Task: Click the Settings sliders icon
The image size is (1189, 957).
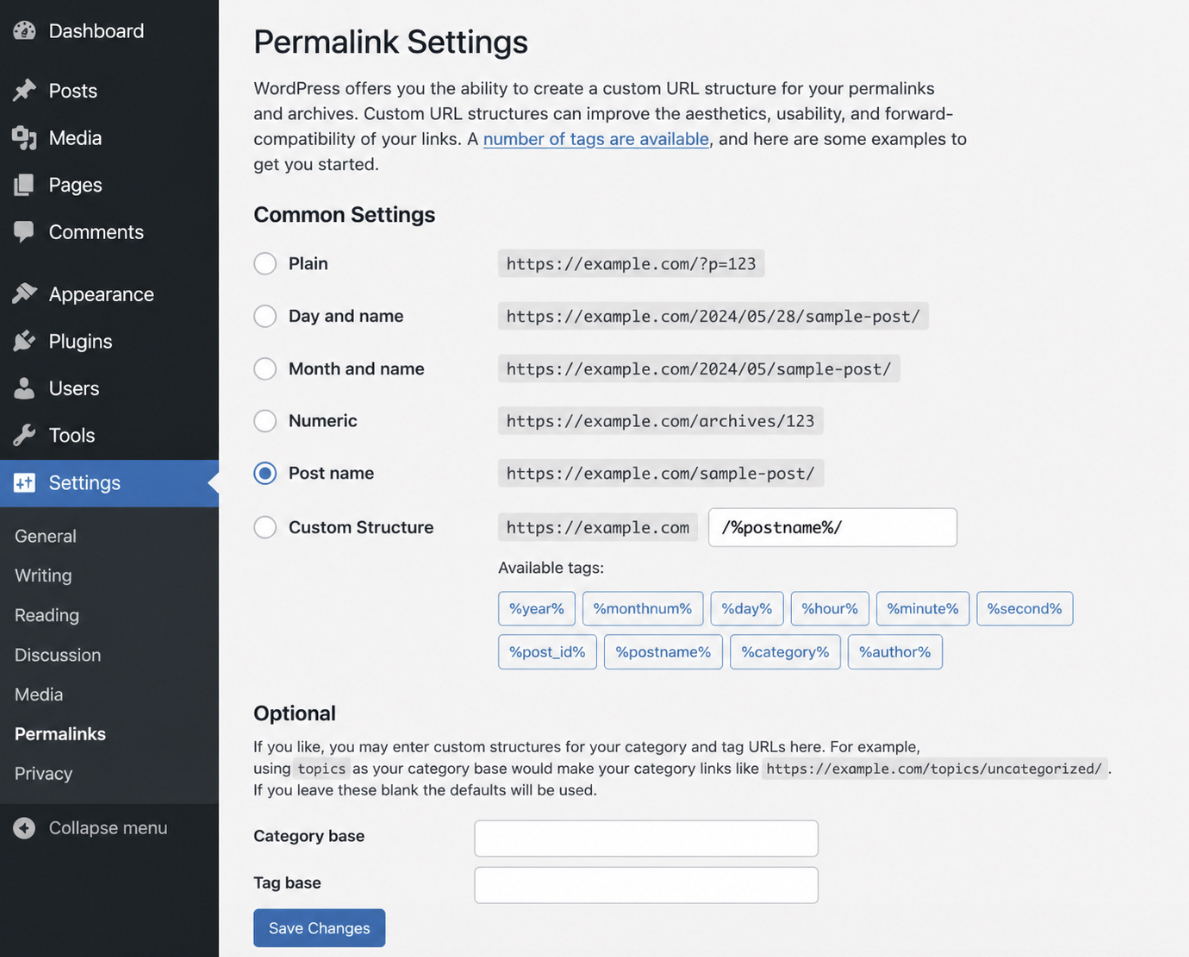Action: [x=24, y=483]
